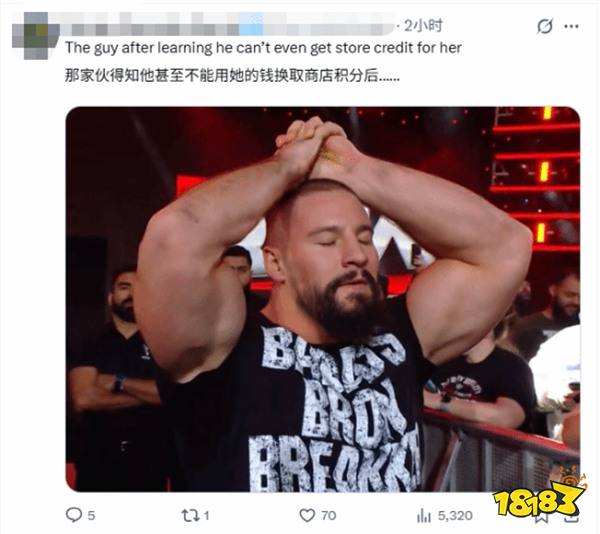The image size is (600, 534).
Task: Click the like count 70
Action: (328, 516)
